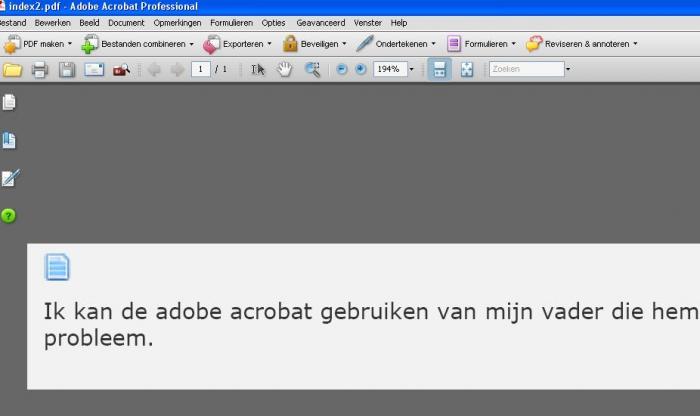Click the PDF maken label

(43, 44)
